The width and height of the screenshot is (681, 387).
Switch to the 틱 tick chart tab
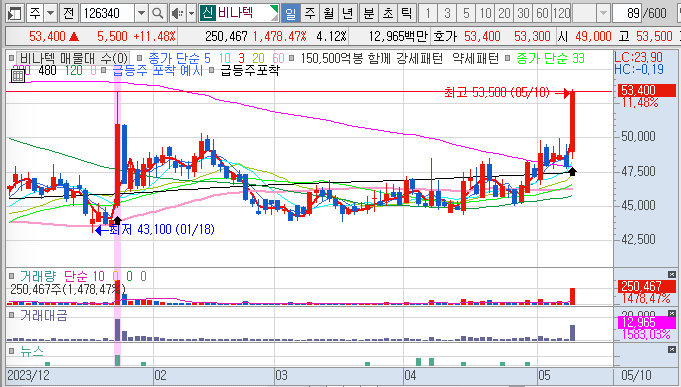[407, 13]
